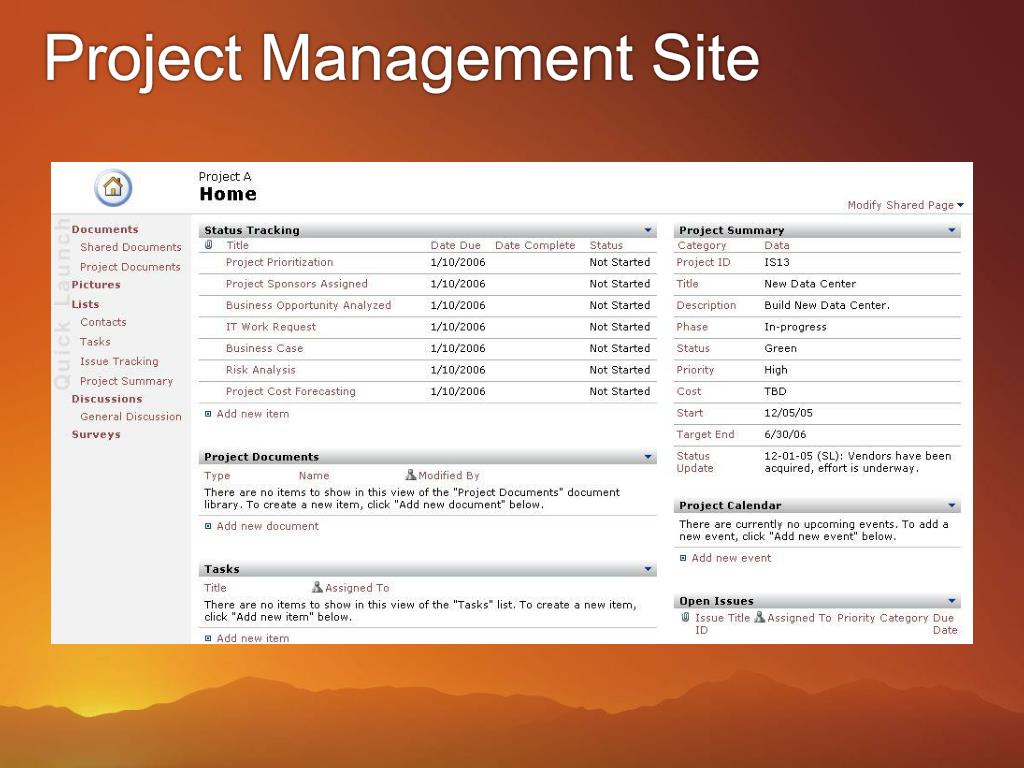Click paperclip icon in Open Issues header
The height and width of the screenshot is (768, 1024).
point(685,617)
